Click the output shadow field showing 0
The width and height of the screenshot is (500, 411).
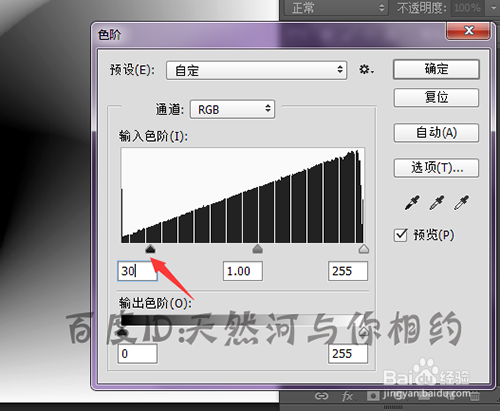(137, 354)
